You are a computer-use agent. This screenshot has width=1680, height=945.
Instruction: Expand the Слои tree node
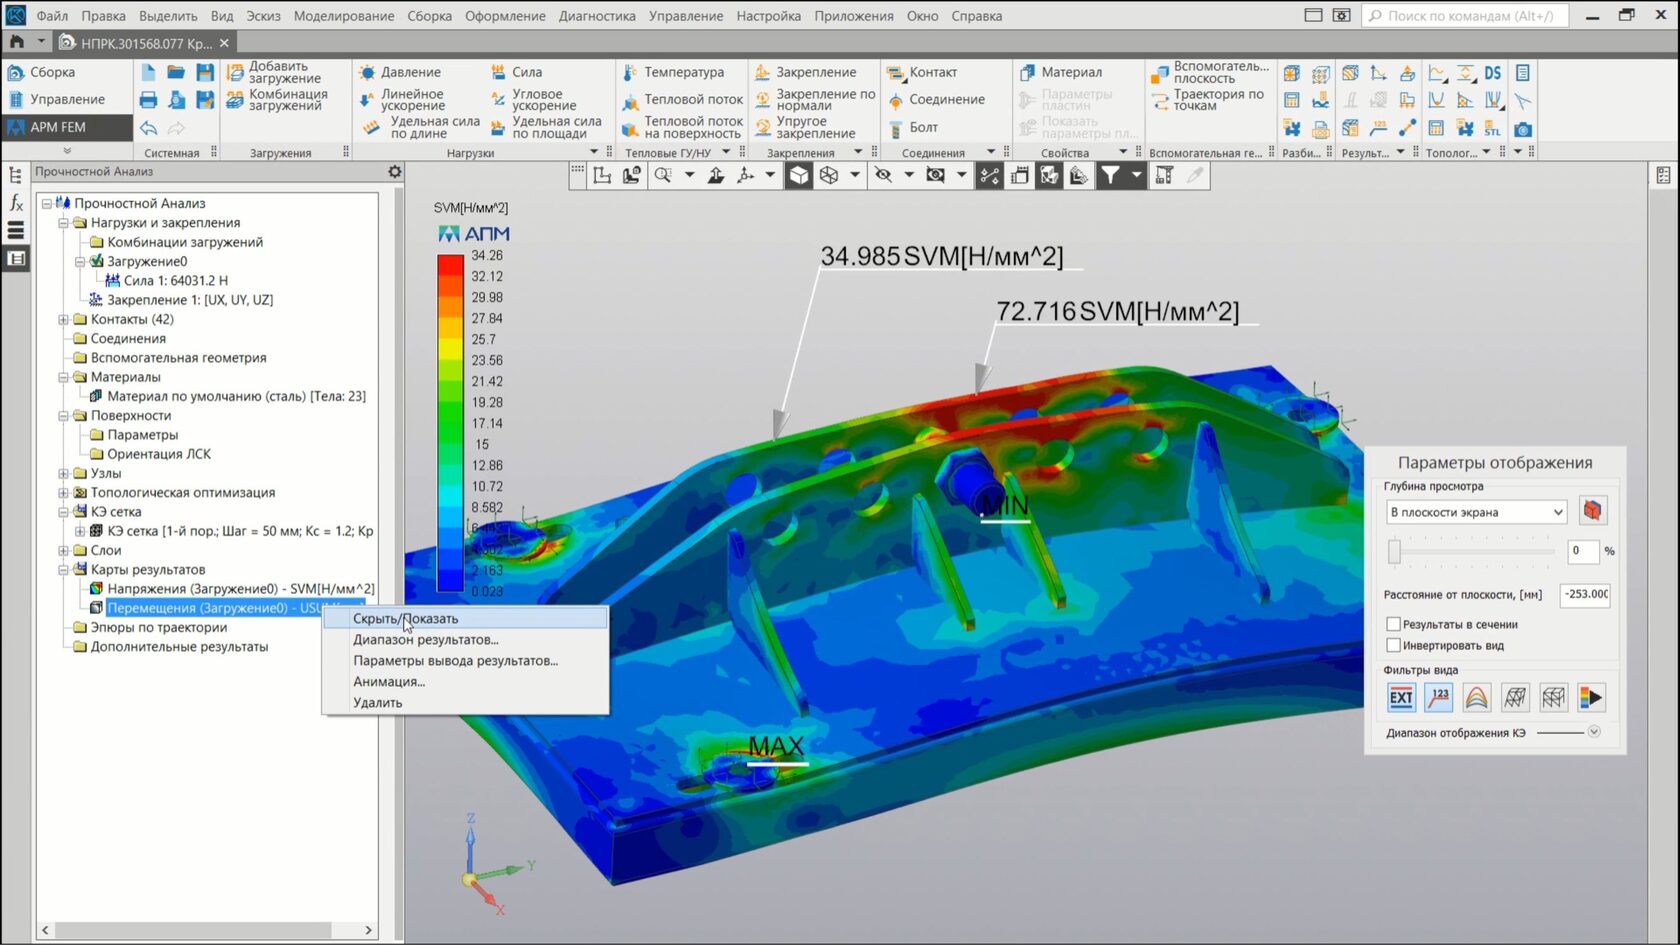[63, 550]
